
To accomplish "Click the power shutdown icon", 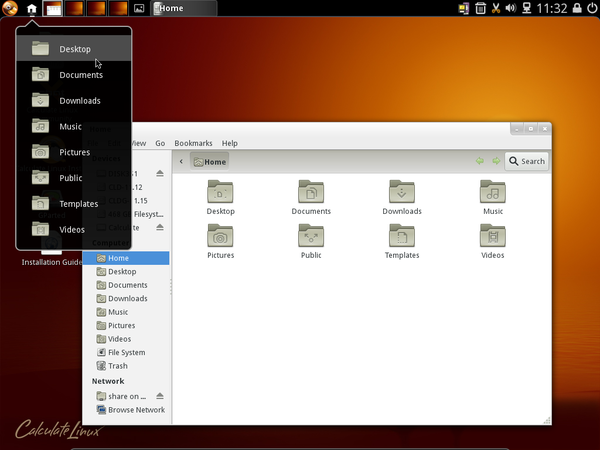I will pos(592,8).
